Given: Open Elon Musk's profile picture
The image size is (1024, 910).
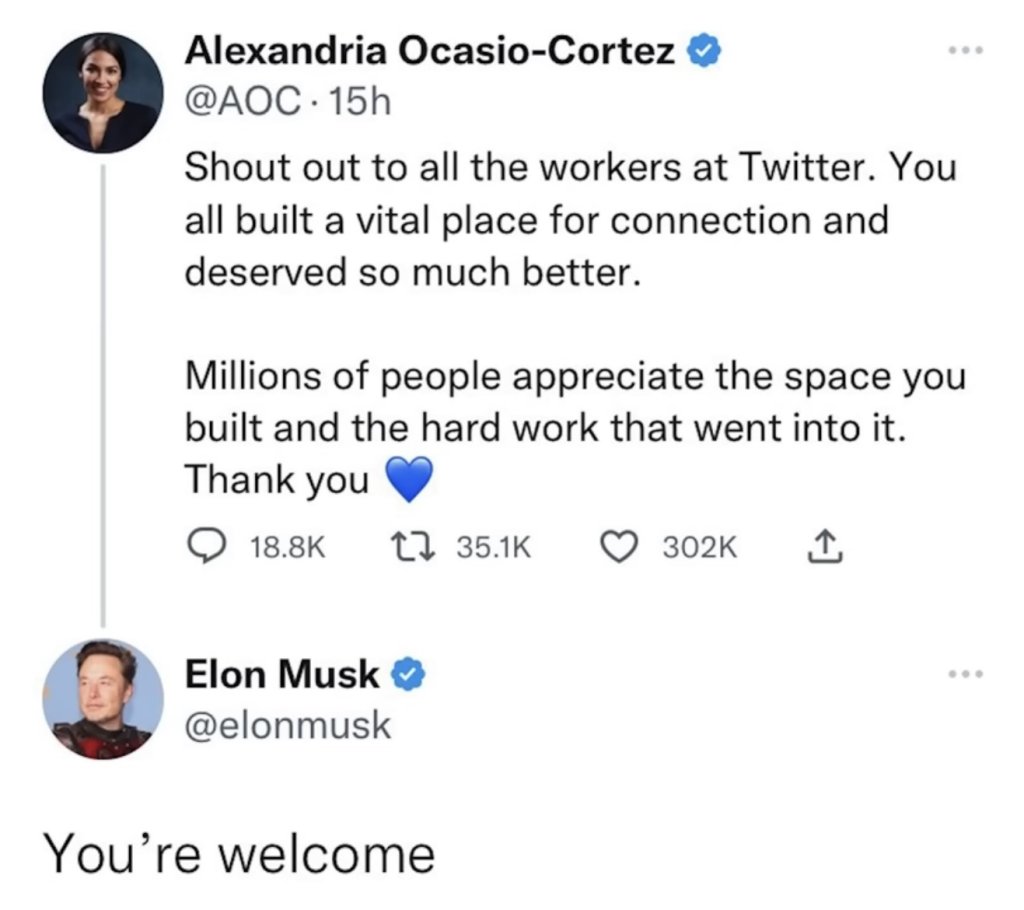Looking at the screenshot, I should 103,700.
